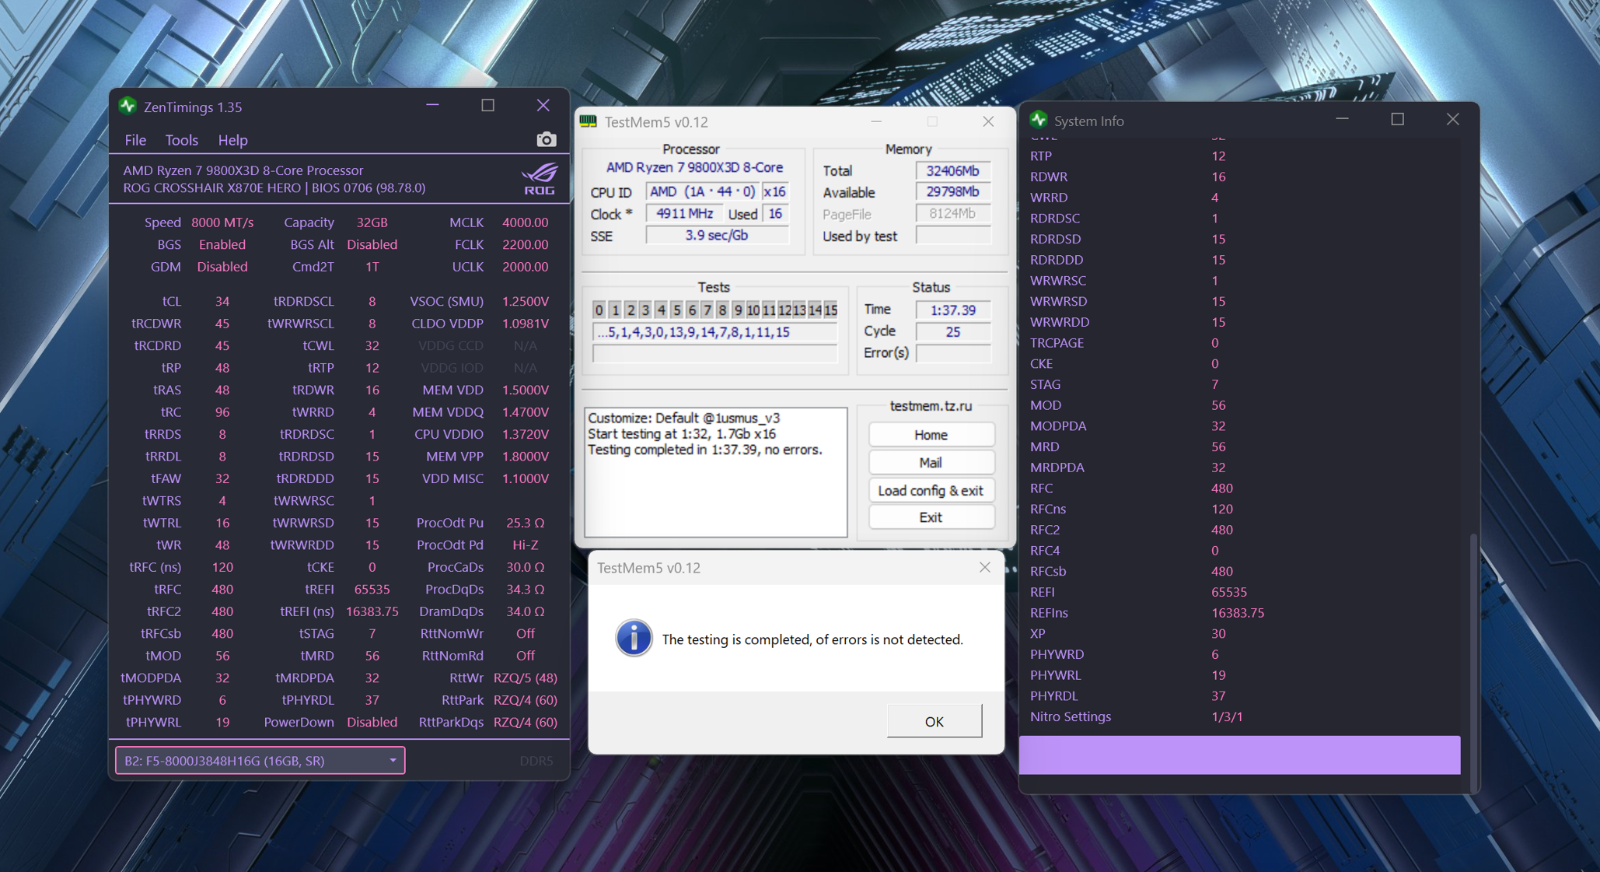
Task: Click the MODPDA row in System Info
Action: pos(1240,426)
